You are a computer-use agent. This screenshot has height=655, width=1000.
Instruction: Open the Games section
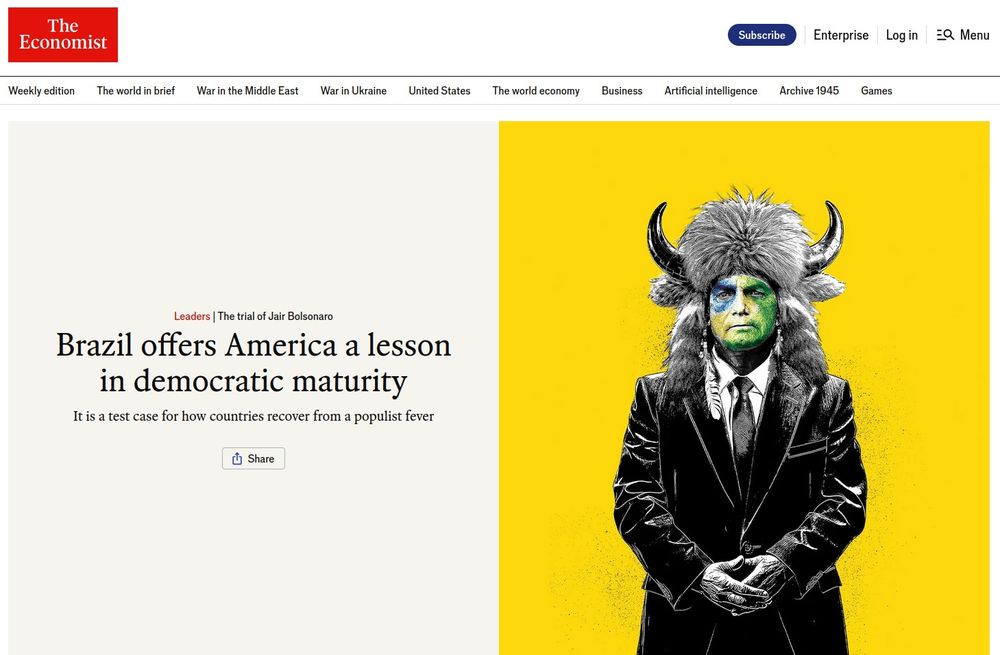876,91
